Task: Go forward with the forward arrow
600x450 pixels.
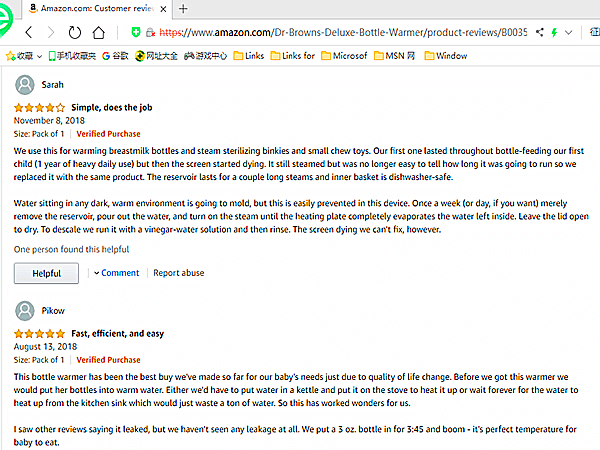Action: coord(51,33)
